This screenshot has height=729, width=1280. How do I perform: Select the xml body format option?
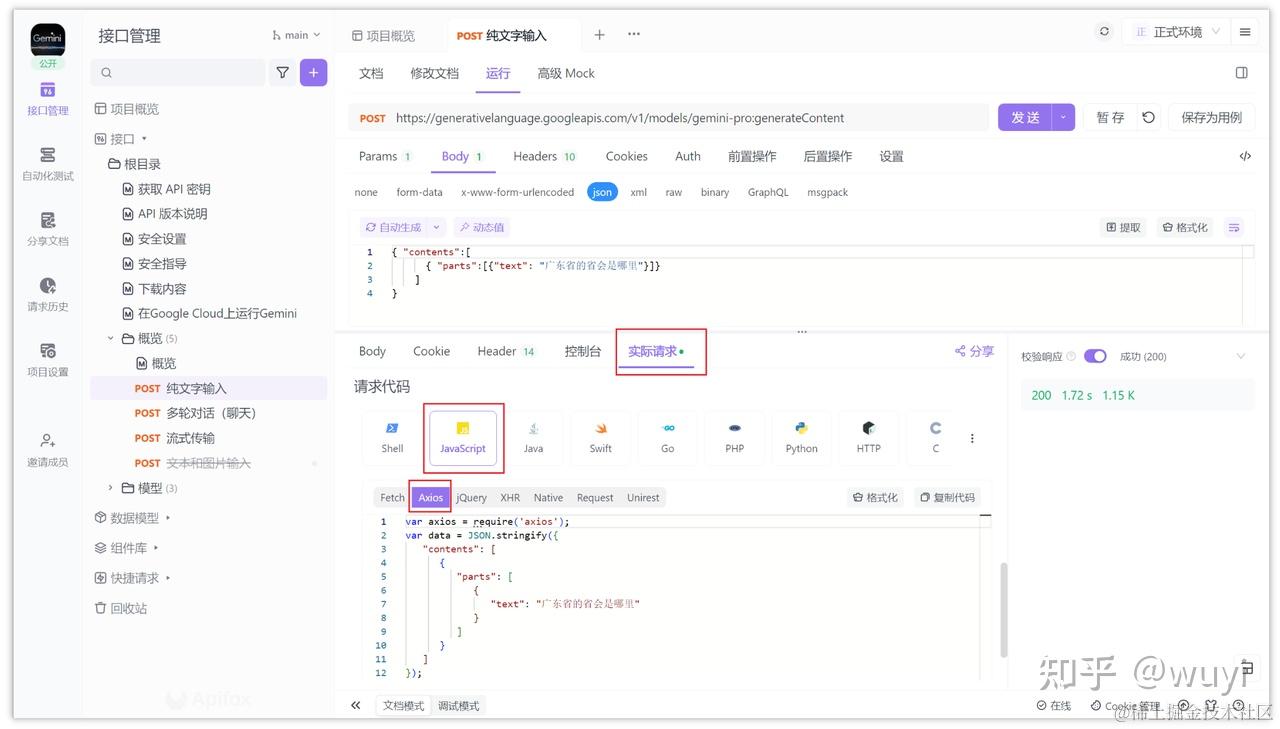click(638, 192)
